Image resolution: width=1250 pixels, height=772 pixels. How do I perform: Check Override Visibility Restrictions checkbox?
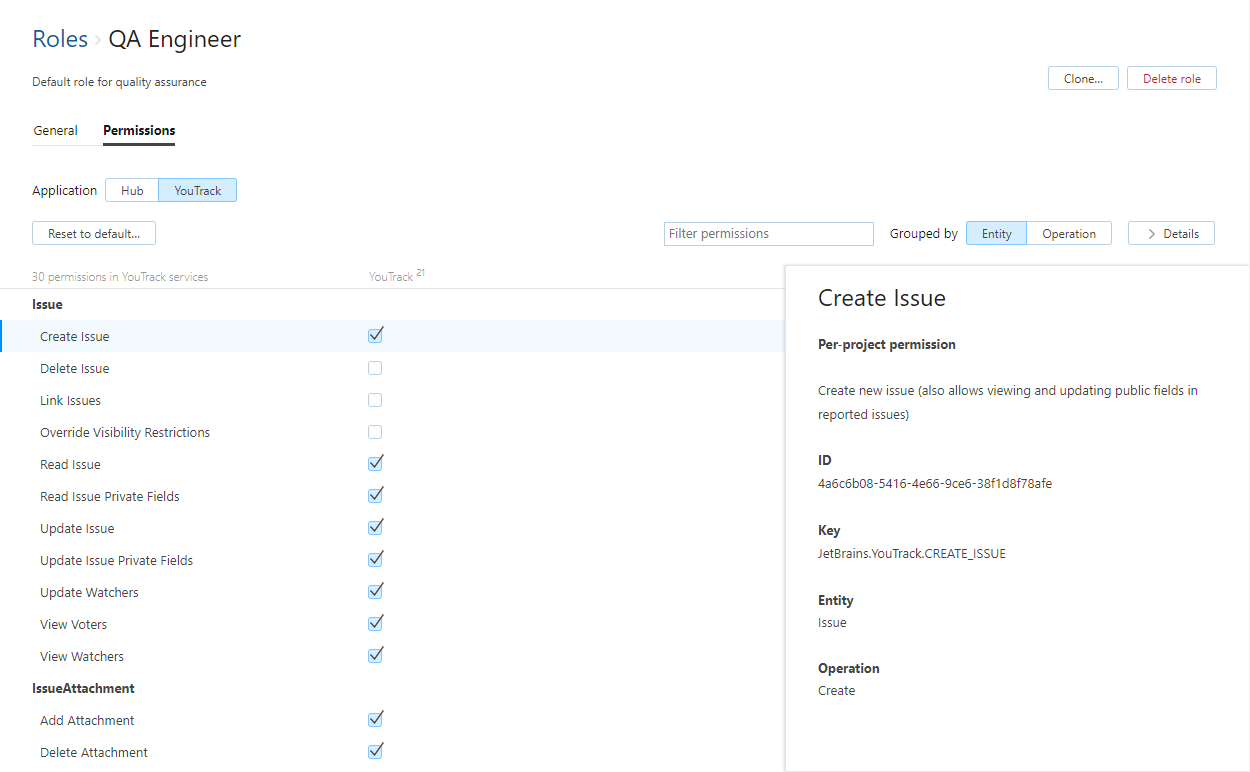tap(375, 432)
